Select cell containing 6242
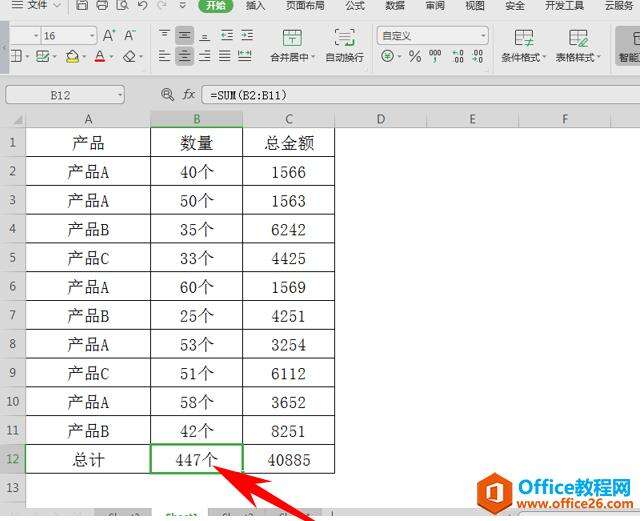The width and height of the screenshot is (640, 521). [x=289, y=229]
